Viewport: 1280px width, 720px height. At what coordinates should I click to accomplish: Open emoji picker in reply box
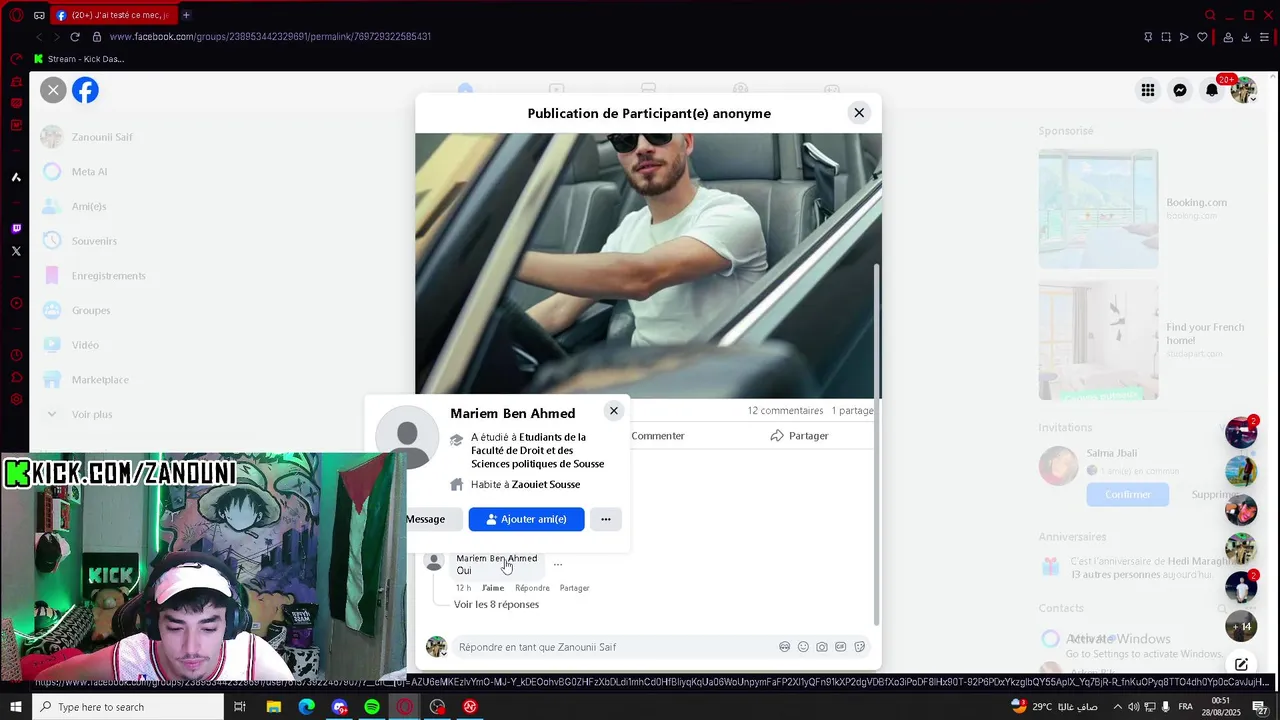tap(803, 647)
